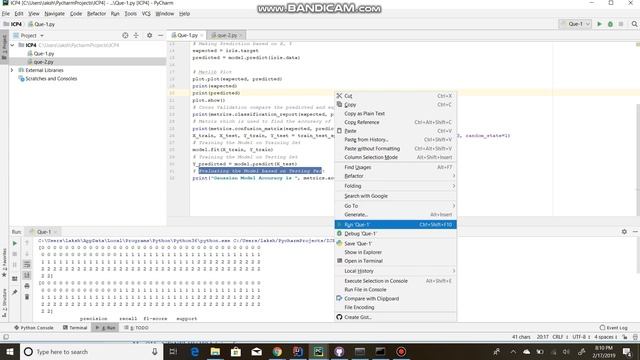
Task: Open the Que-1 run configuration dropdown
Action: tap(575, 24)
